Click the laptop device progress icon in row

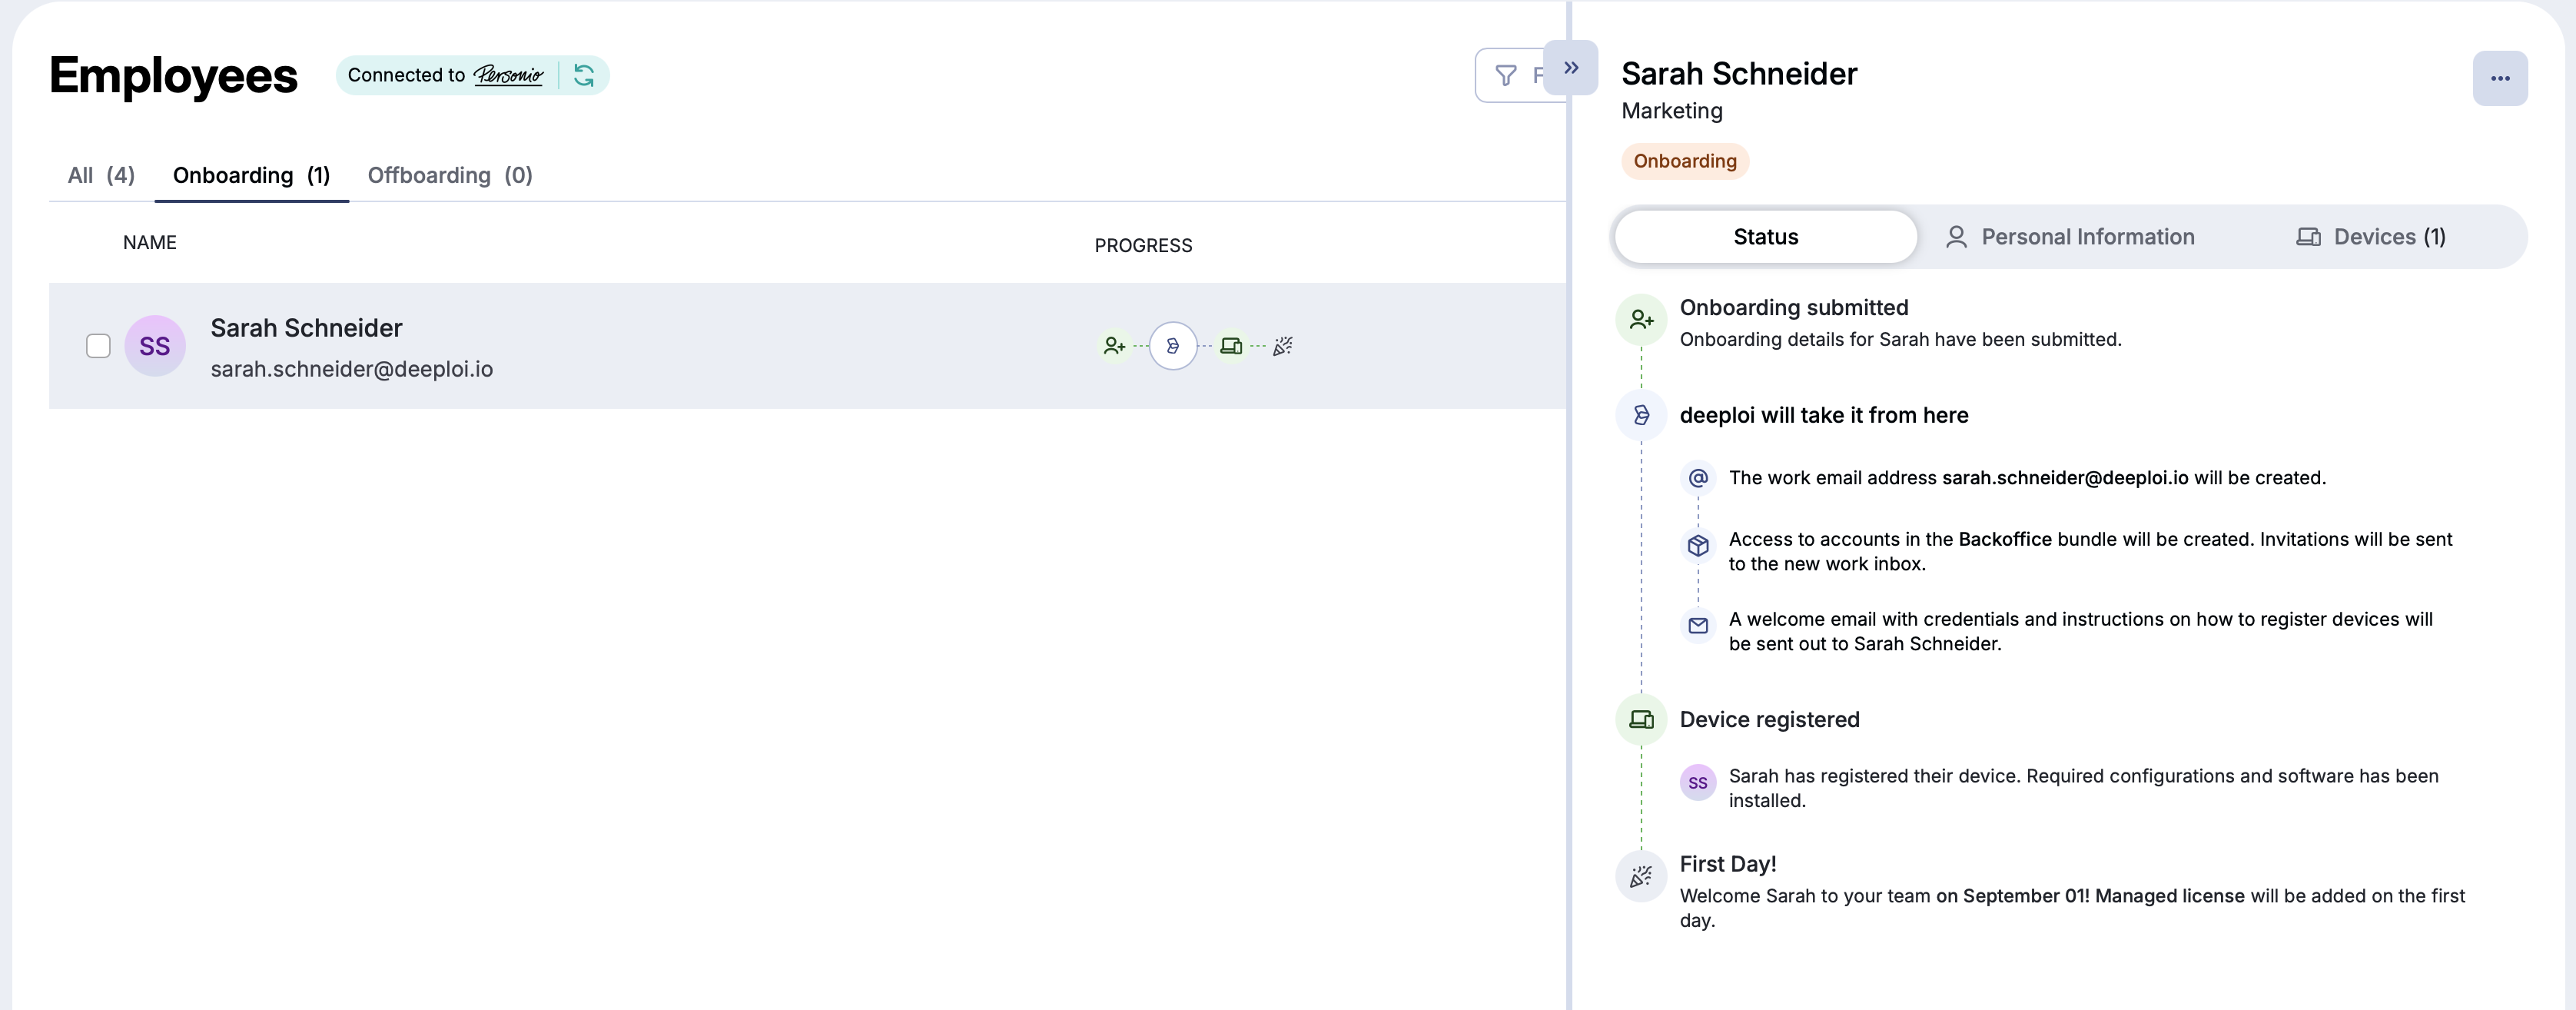point(1231,346)
